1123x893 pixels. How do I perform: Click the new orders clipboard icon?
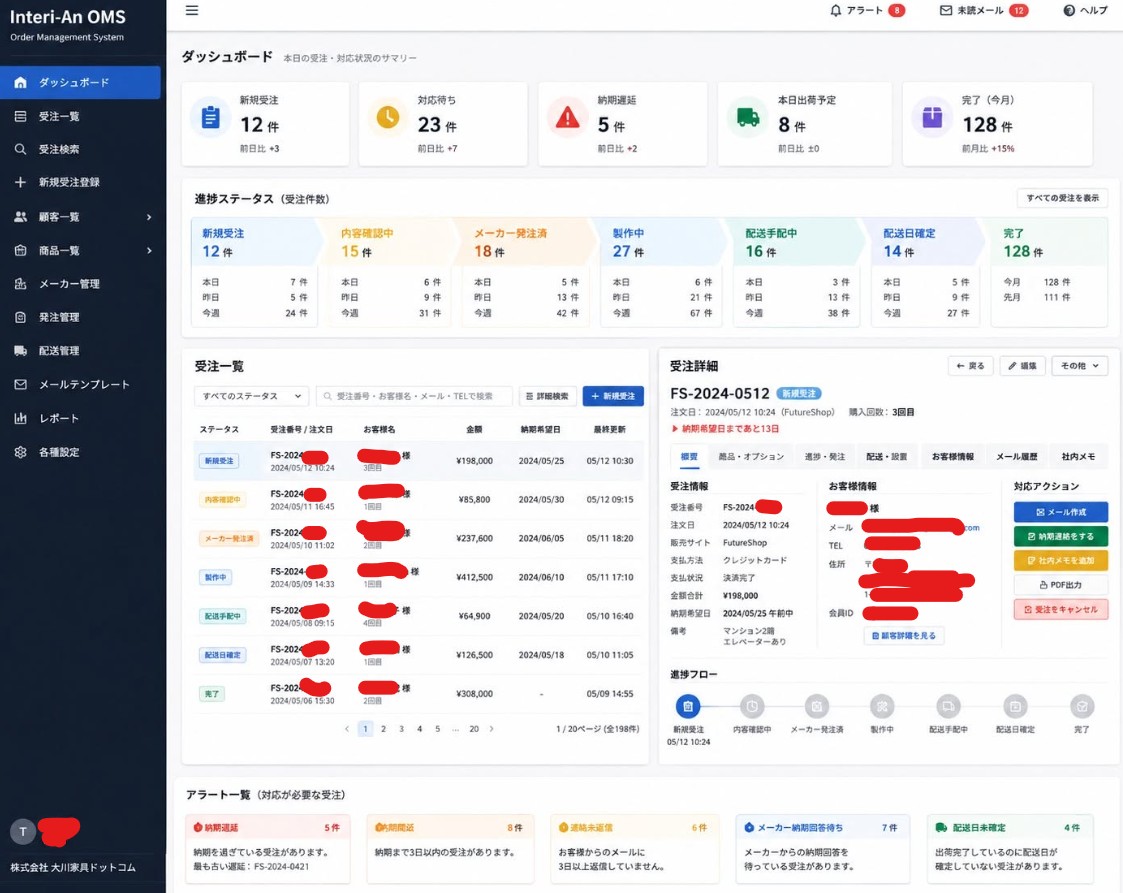pos(211,117)
